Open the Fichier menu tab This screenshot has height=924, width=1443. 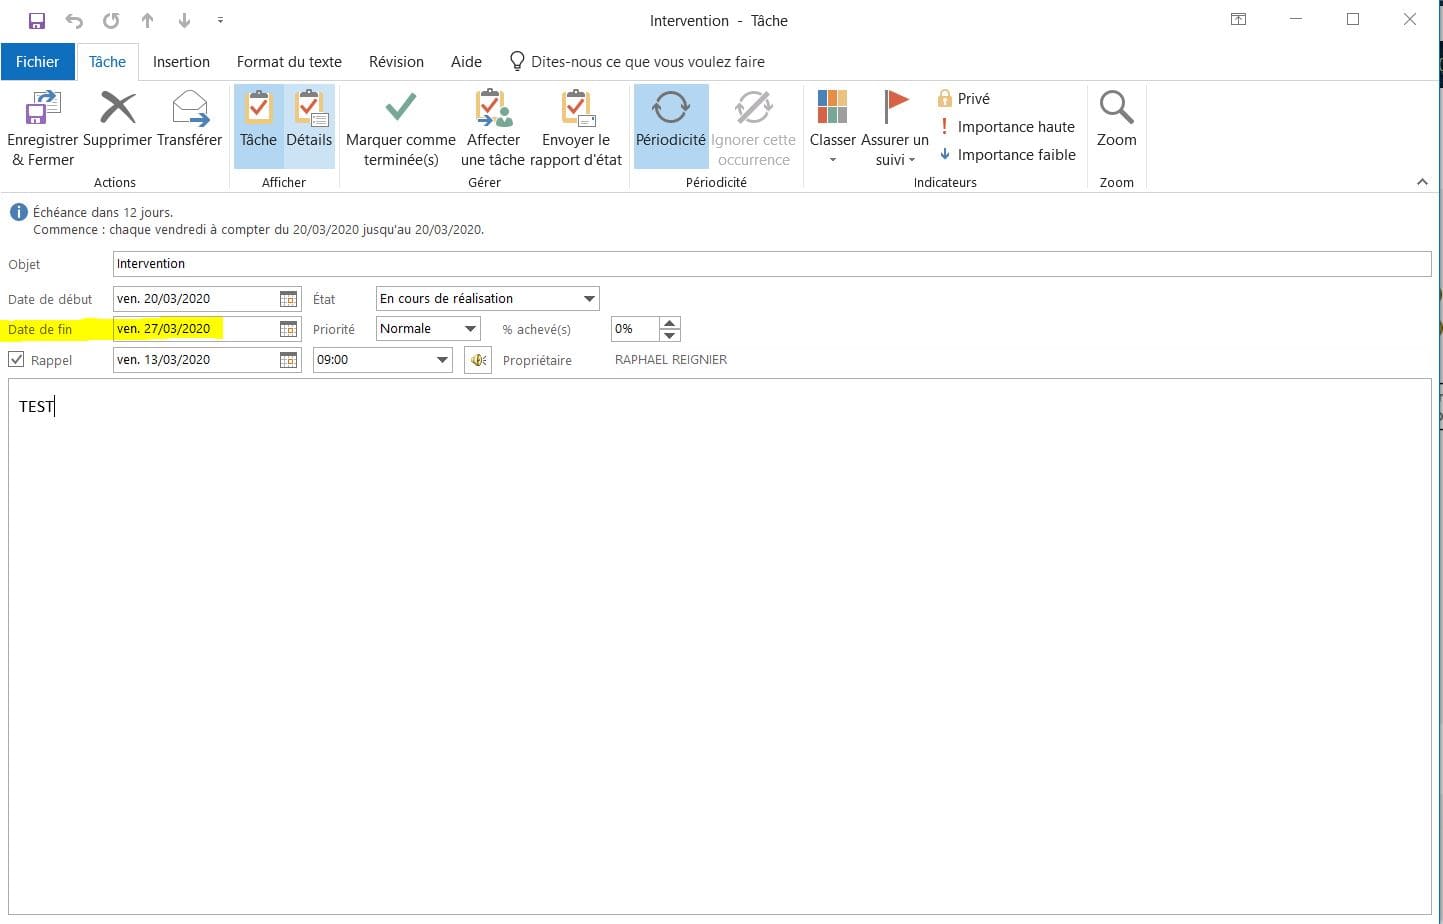(37, 62)
